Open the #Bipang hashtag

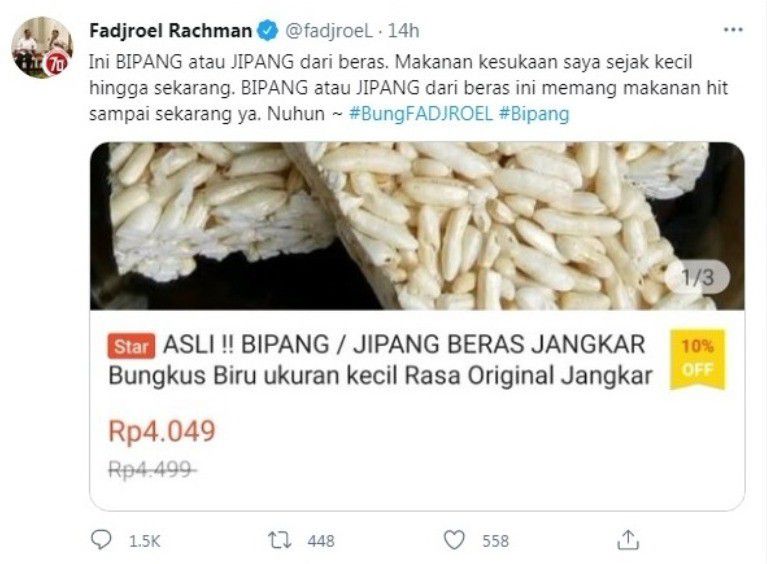click(x=534, y=114)
